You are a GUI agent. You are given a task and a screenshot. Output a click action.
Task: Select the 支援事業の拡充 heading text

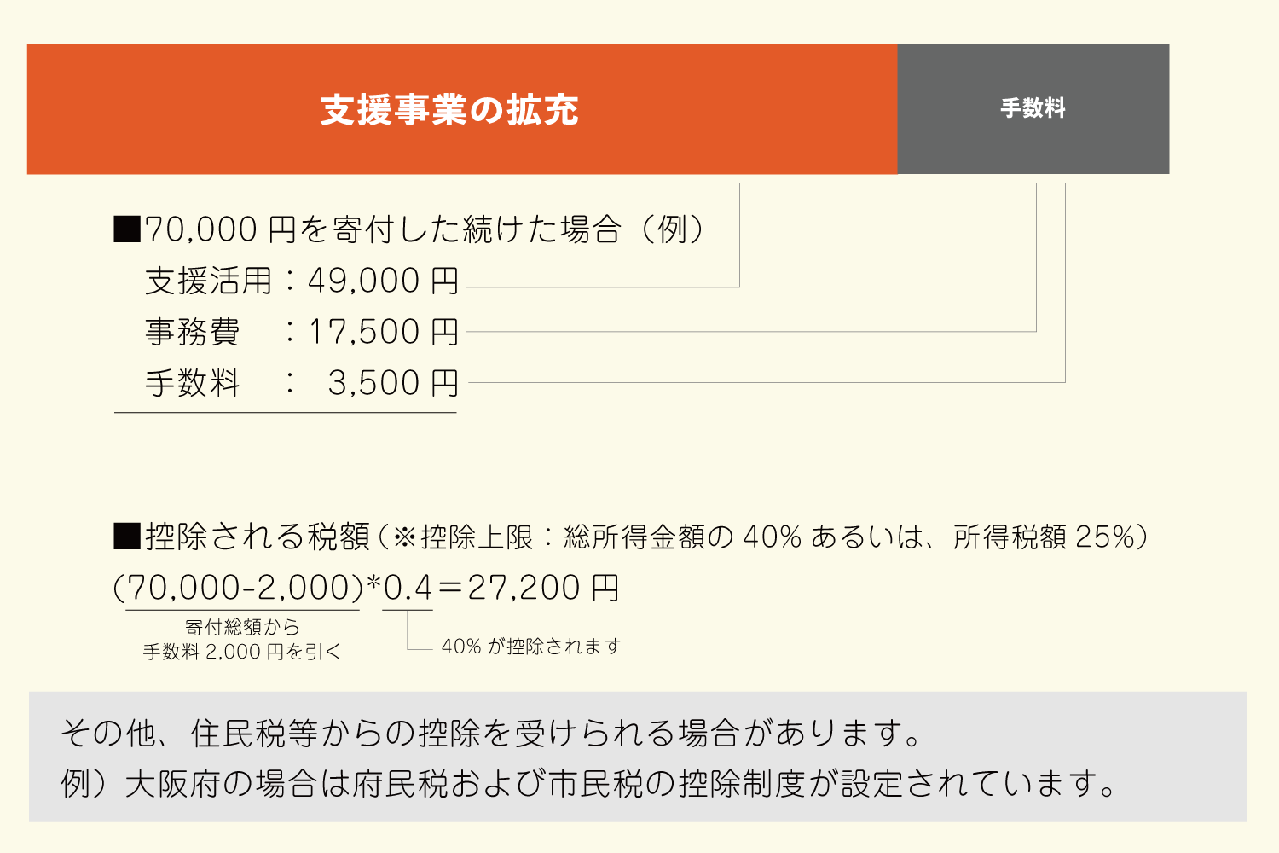coord(450,110)
